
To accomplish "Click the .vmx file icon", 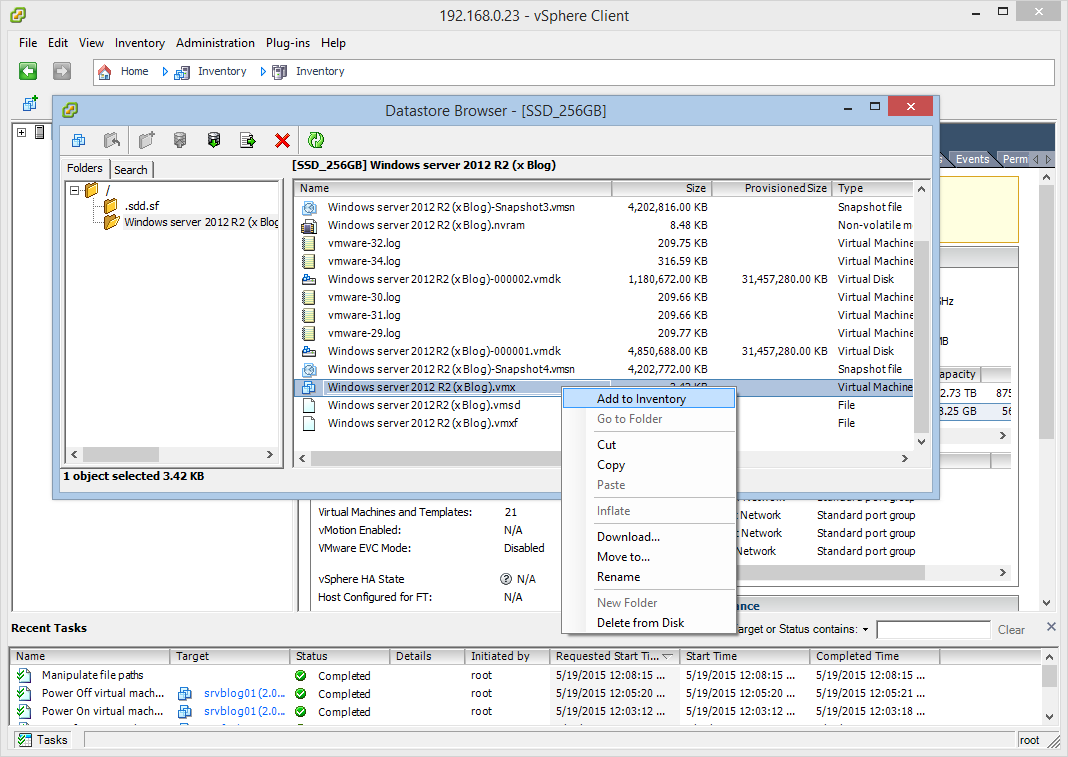I will click(309, 387).
